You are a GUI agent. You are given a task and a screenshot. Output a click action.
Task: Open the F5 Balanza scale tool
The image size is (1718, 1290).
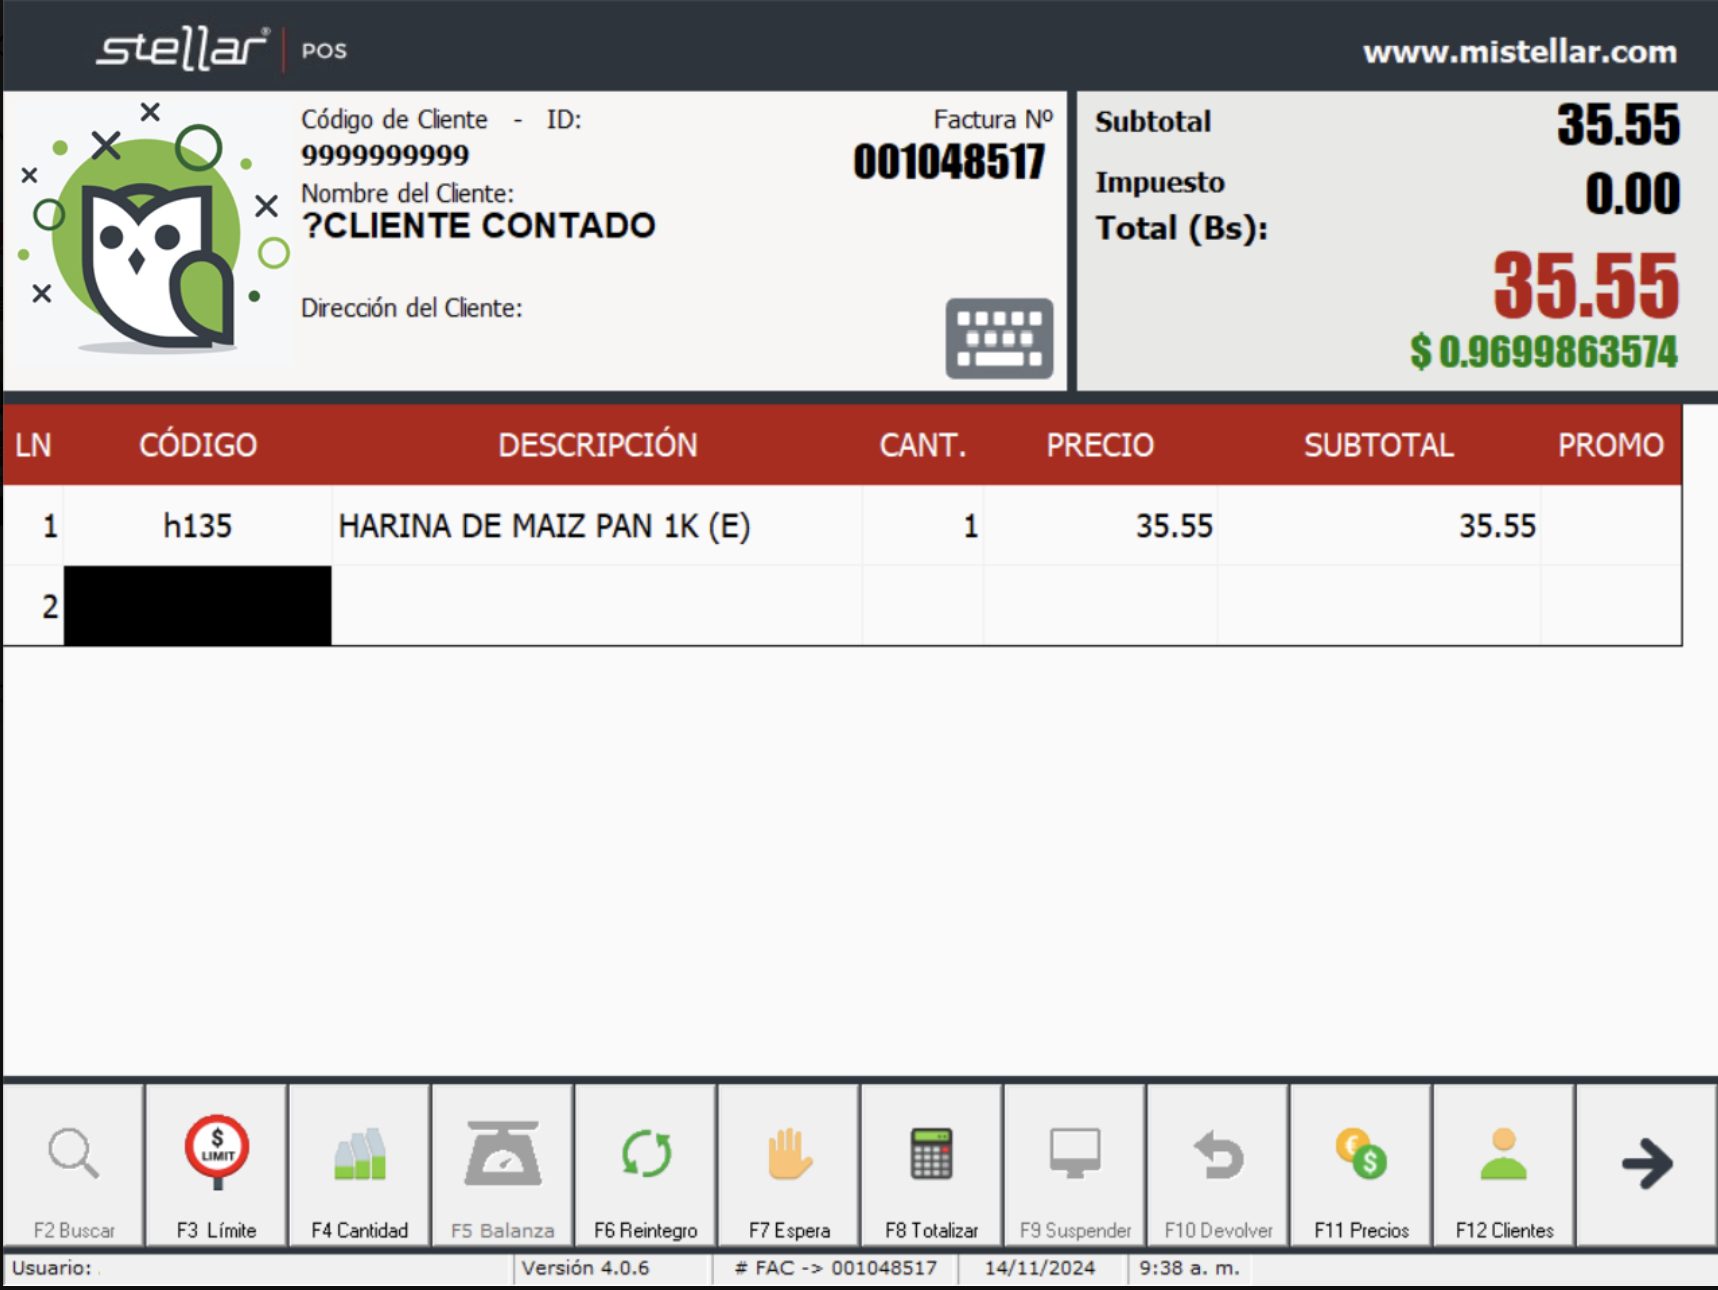[502, 1166]
